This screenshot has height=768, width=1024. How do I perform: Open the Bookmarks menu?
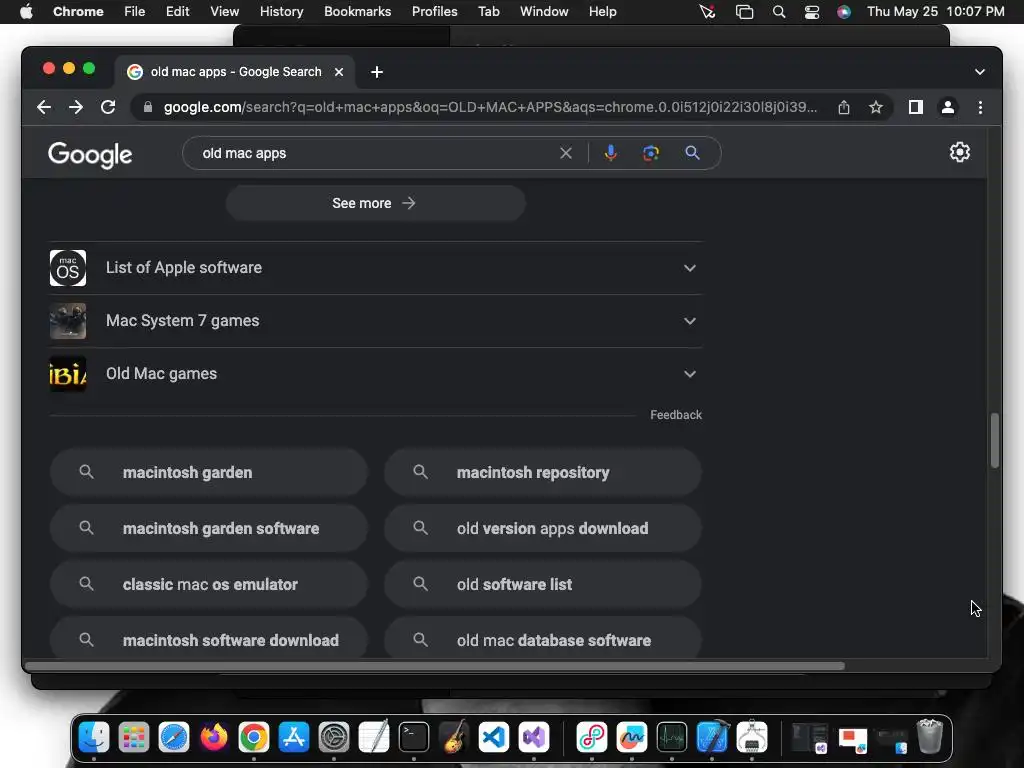[x=357, y=11]
